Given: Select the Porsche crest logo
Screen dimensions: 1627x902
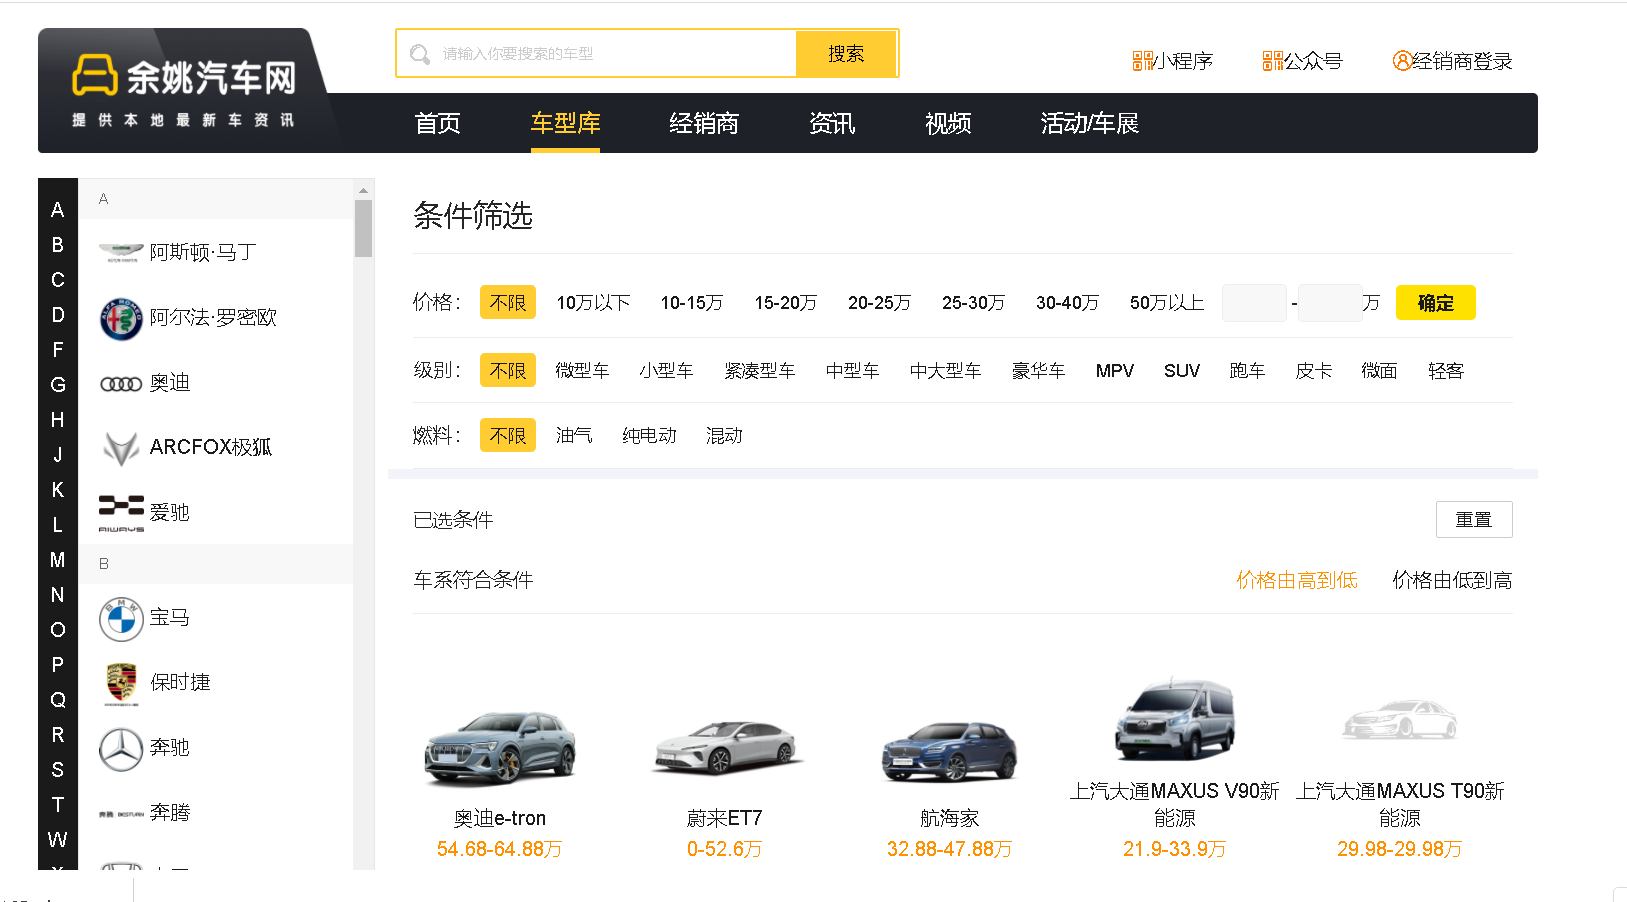Looking at the screenshot, I should coord(121,684).
